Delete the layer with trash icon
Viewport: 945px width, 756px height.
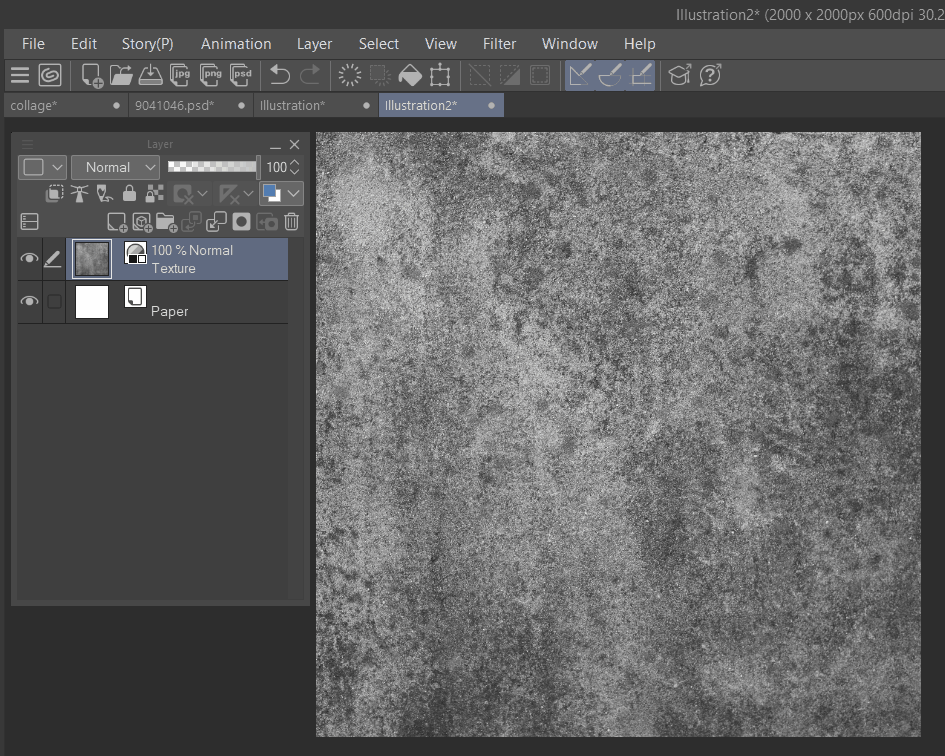(291, 222)
